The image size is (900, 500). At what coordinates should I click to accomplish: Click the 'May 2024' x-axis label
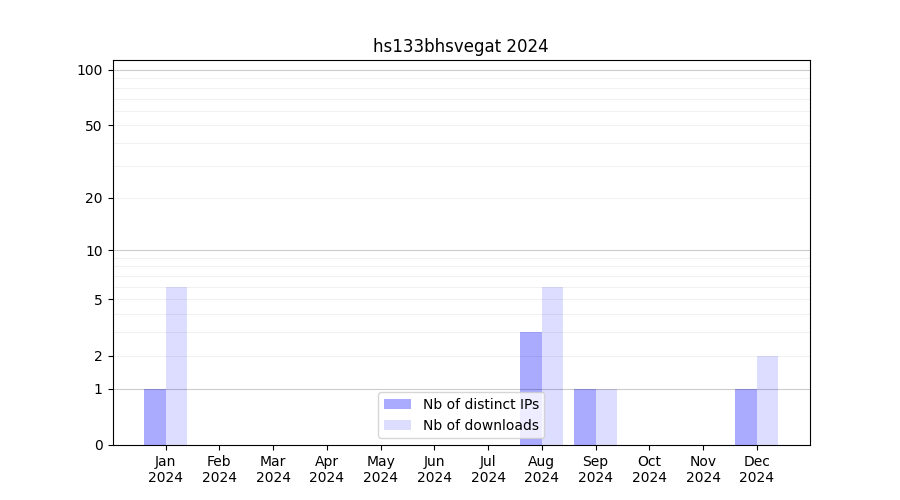[380, 469]
